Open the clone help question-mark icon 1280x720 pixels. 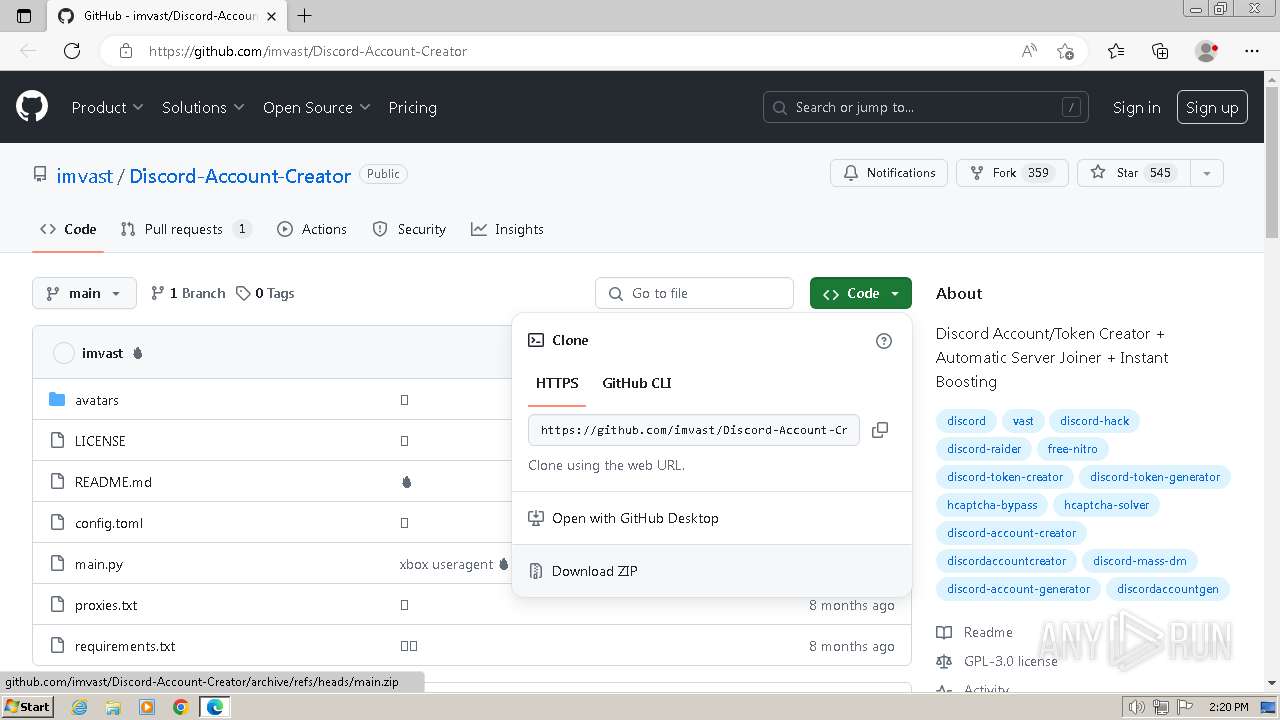[883, 341]
